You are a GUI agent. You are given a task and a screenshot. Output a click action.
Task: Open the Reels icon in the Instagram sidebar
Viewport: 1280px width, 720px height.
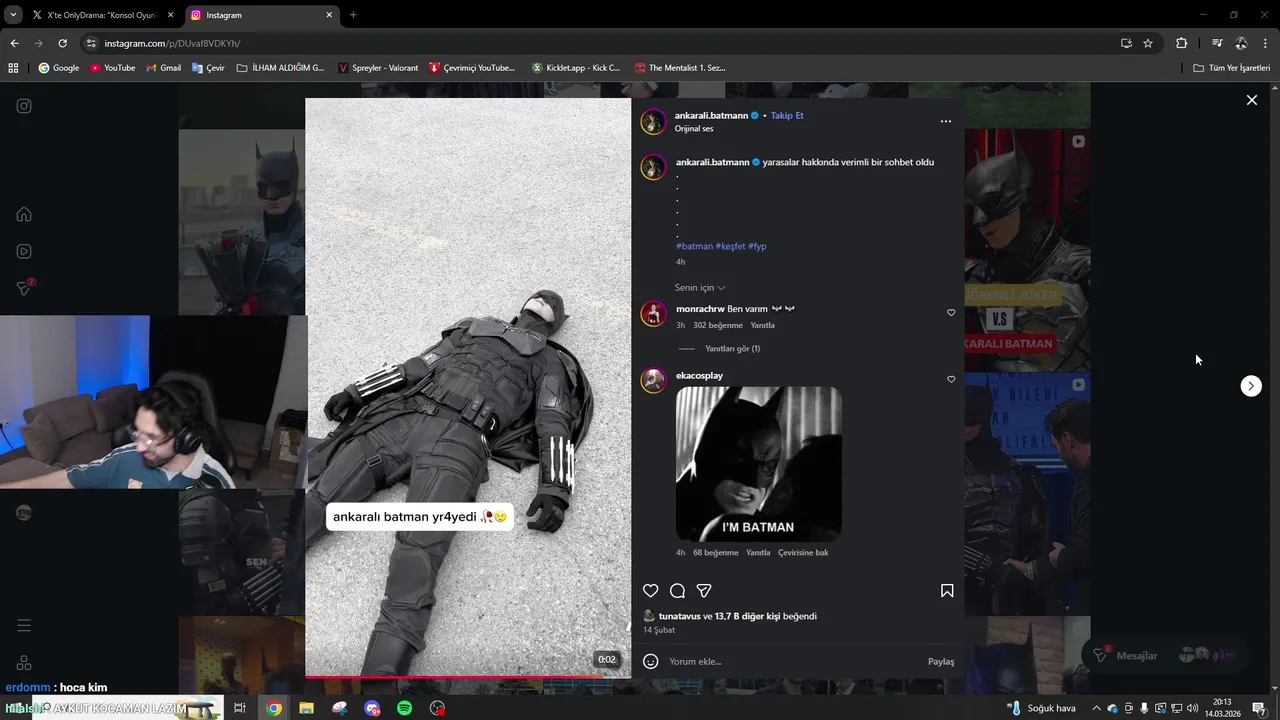[24, 251]
